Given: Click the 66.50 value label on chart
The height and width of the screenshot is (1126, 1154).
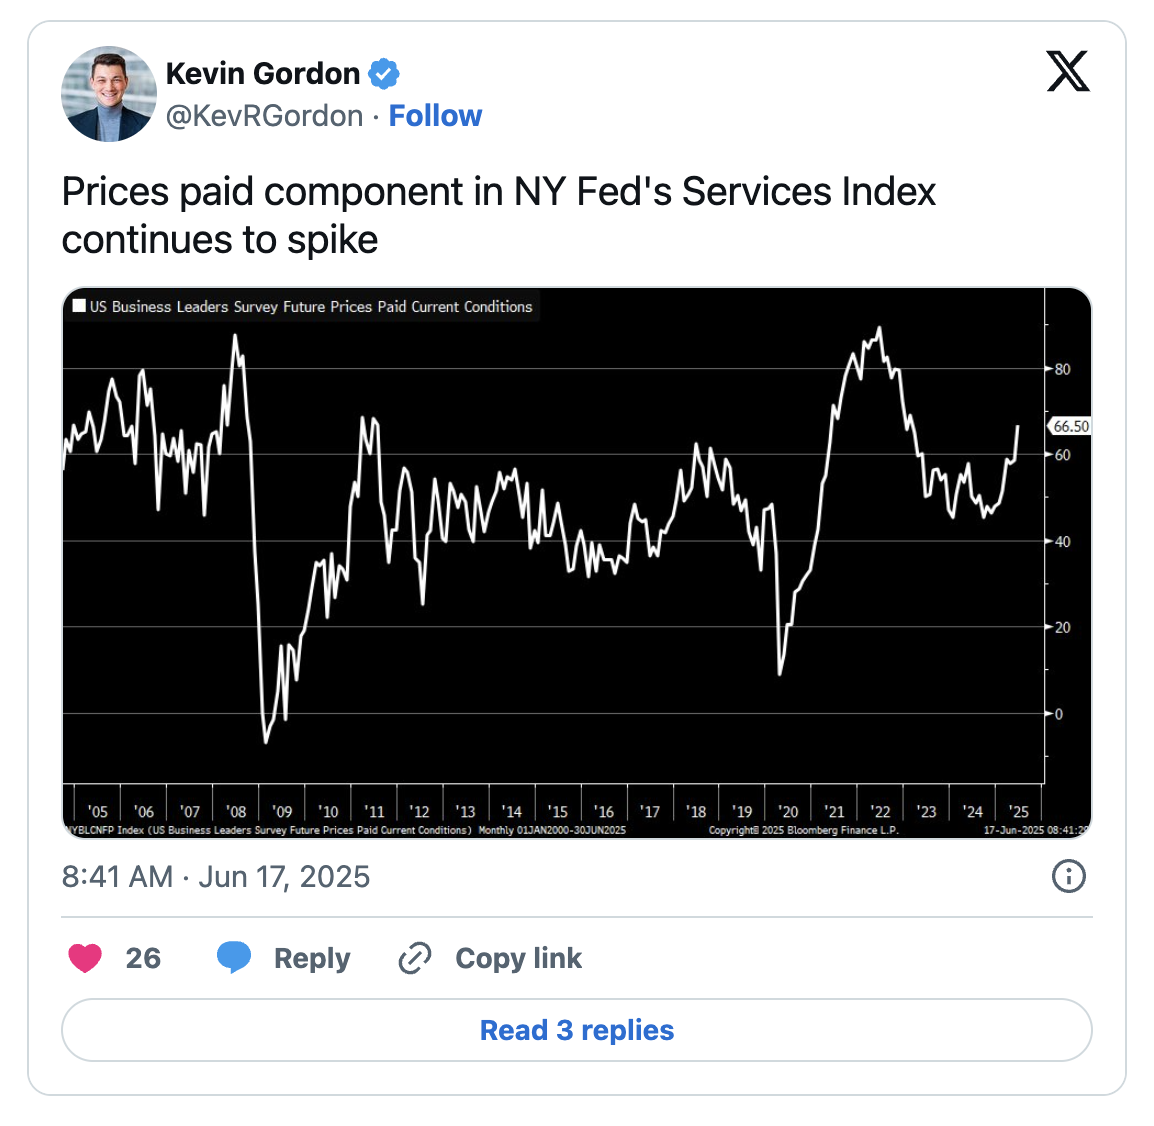Looking at the screenshot, I should [x=1070, y=426].
